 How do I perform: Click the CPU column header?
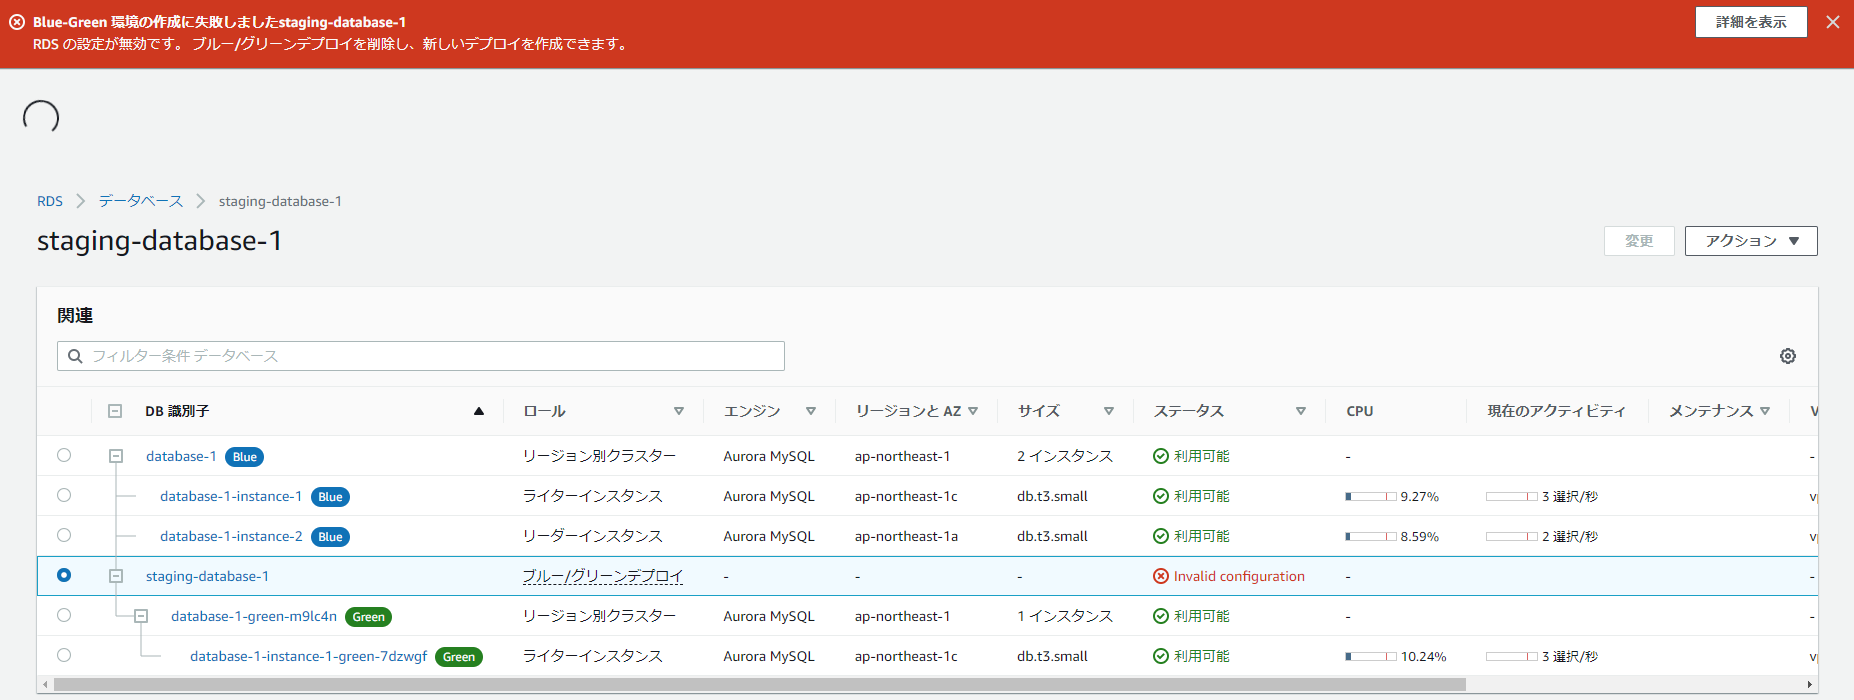tap(1360, 411)
